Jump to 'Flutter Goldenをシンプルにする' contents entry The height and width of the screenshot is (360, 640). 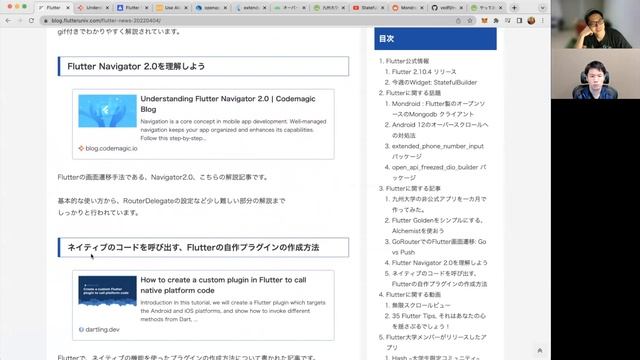coord(438,226)
